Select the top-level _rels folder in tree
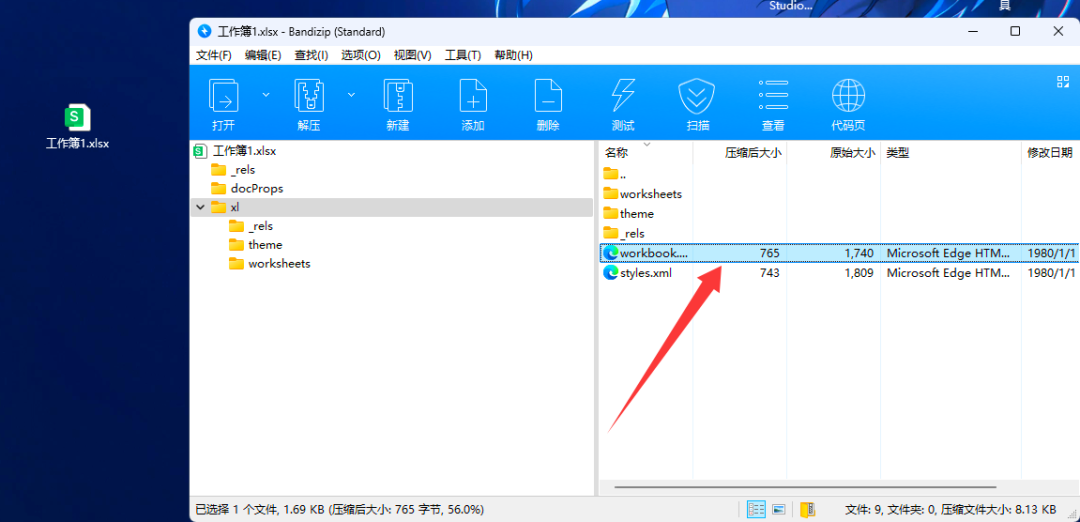This screenshot has width=1080, height=522. coord(243,169)
